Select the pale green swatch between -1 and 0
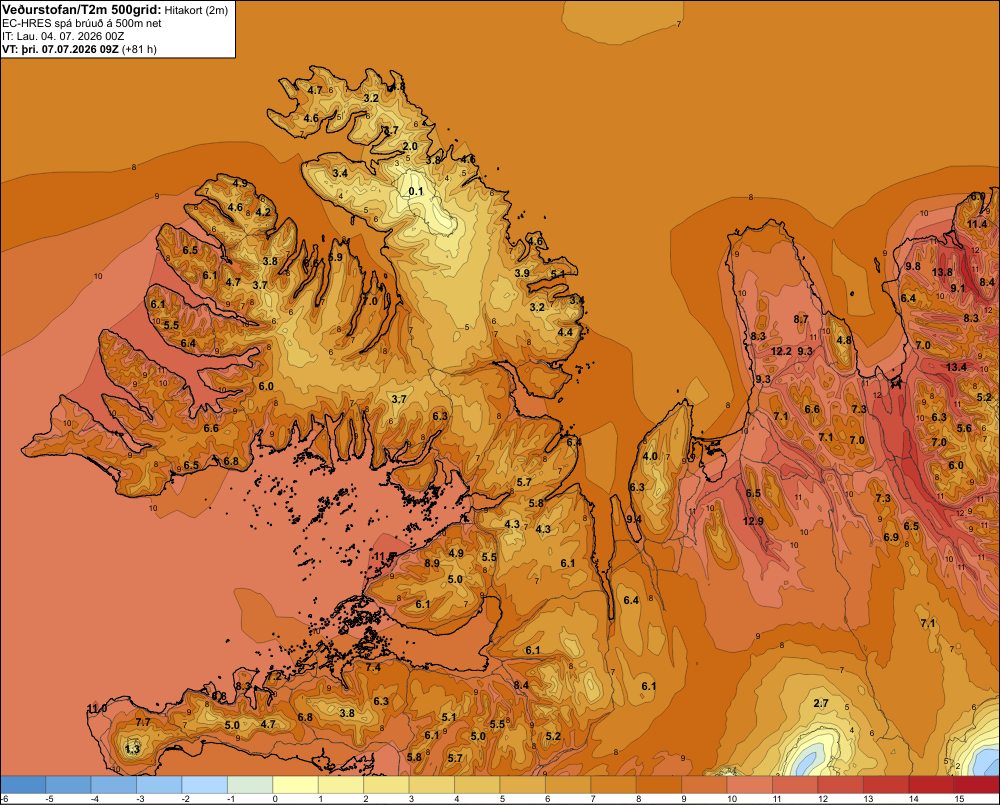The image size is (1000, 805). point(250,785)
